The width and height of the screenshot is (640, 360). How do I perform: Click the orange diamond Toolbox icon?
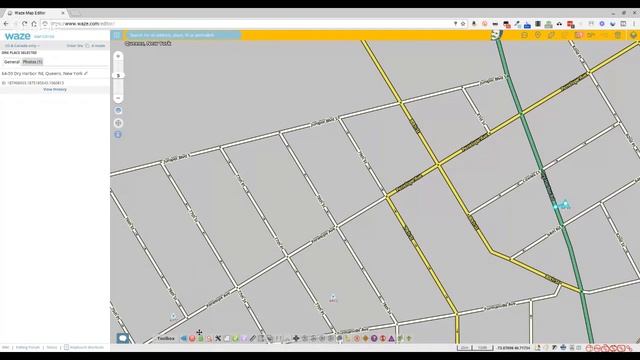point(365,338)
